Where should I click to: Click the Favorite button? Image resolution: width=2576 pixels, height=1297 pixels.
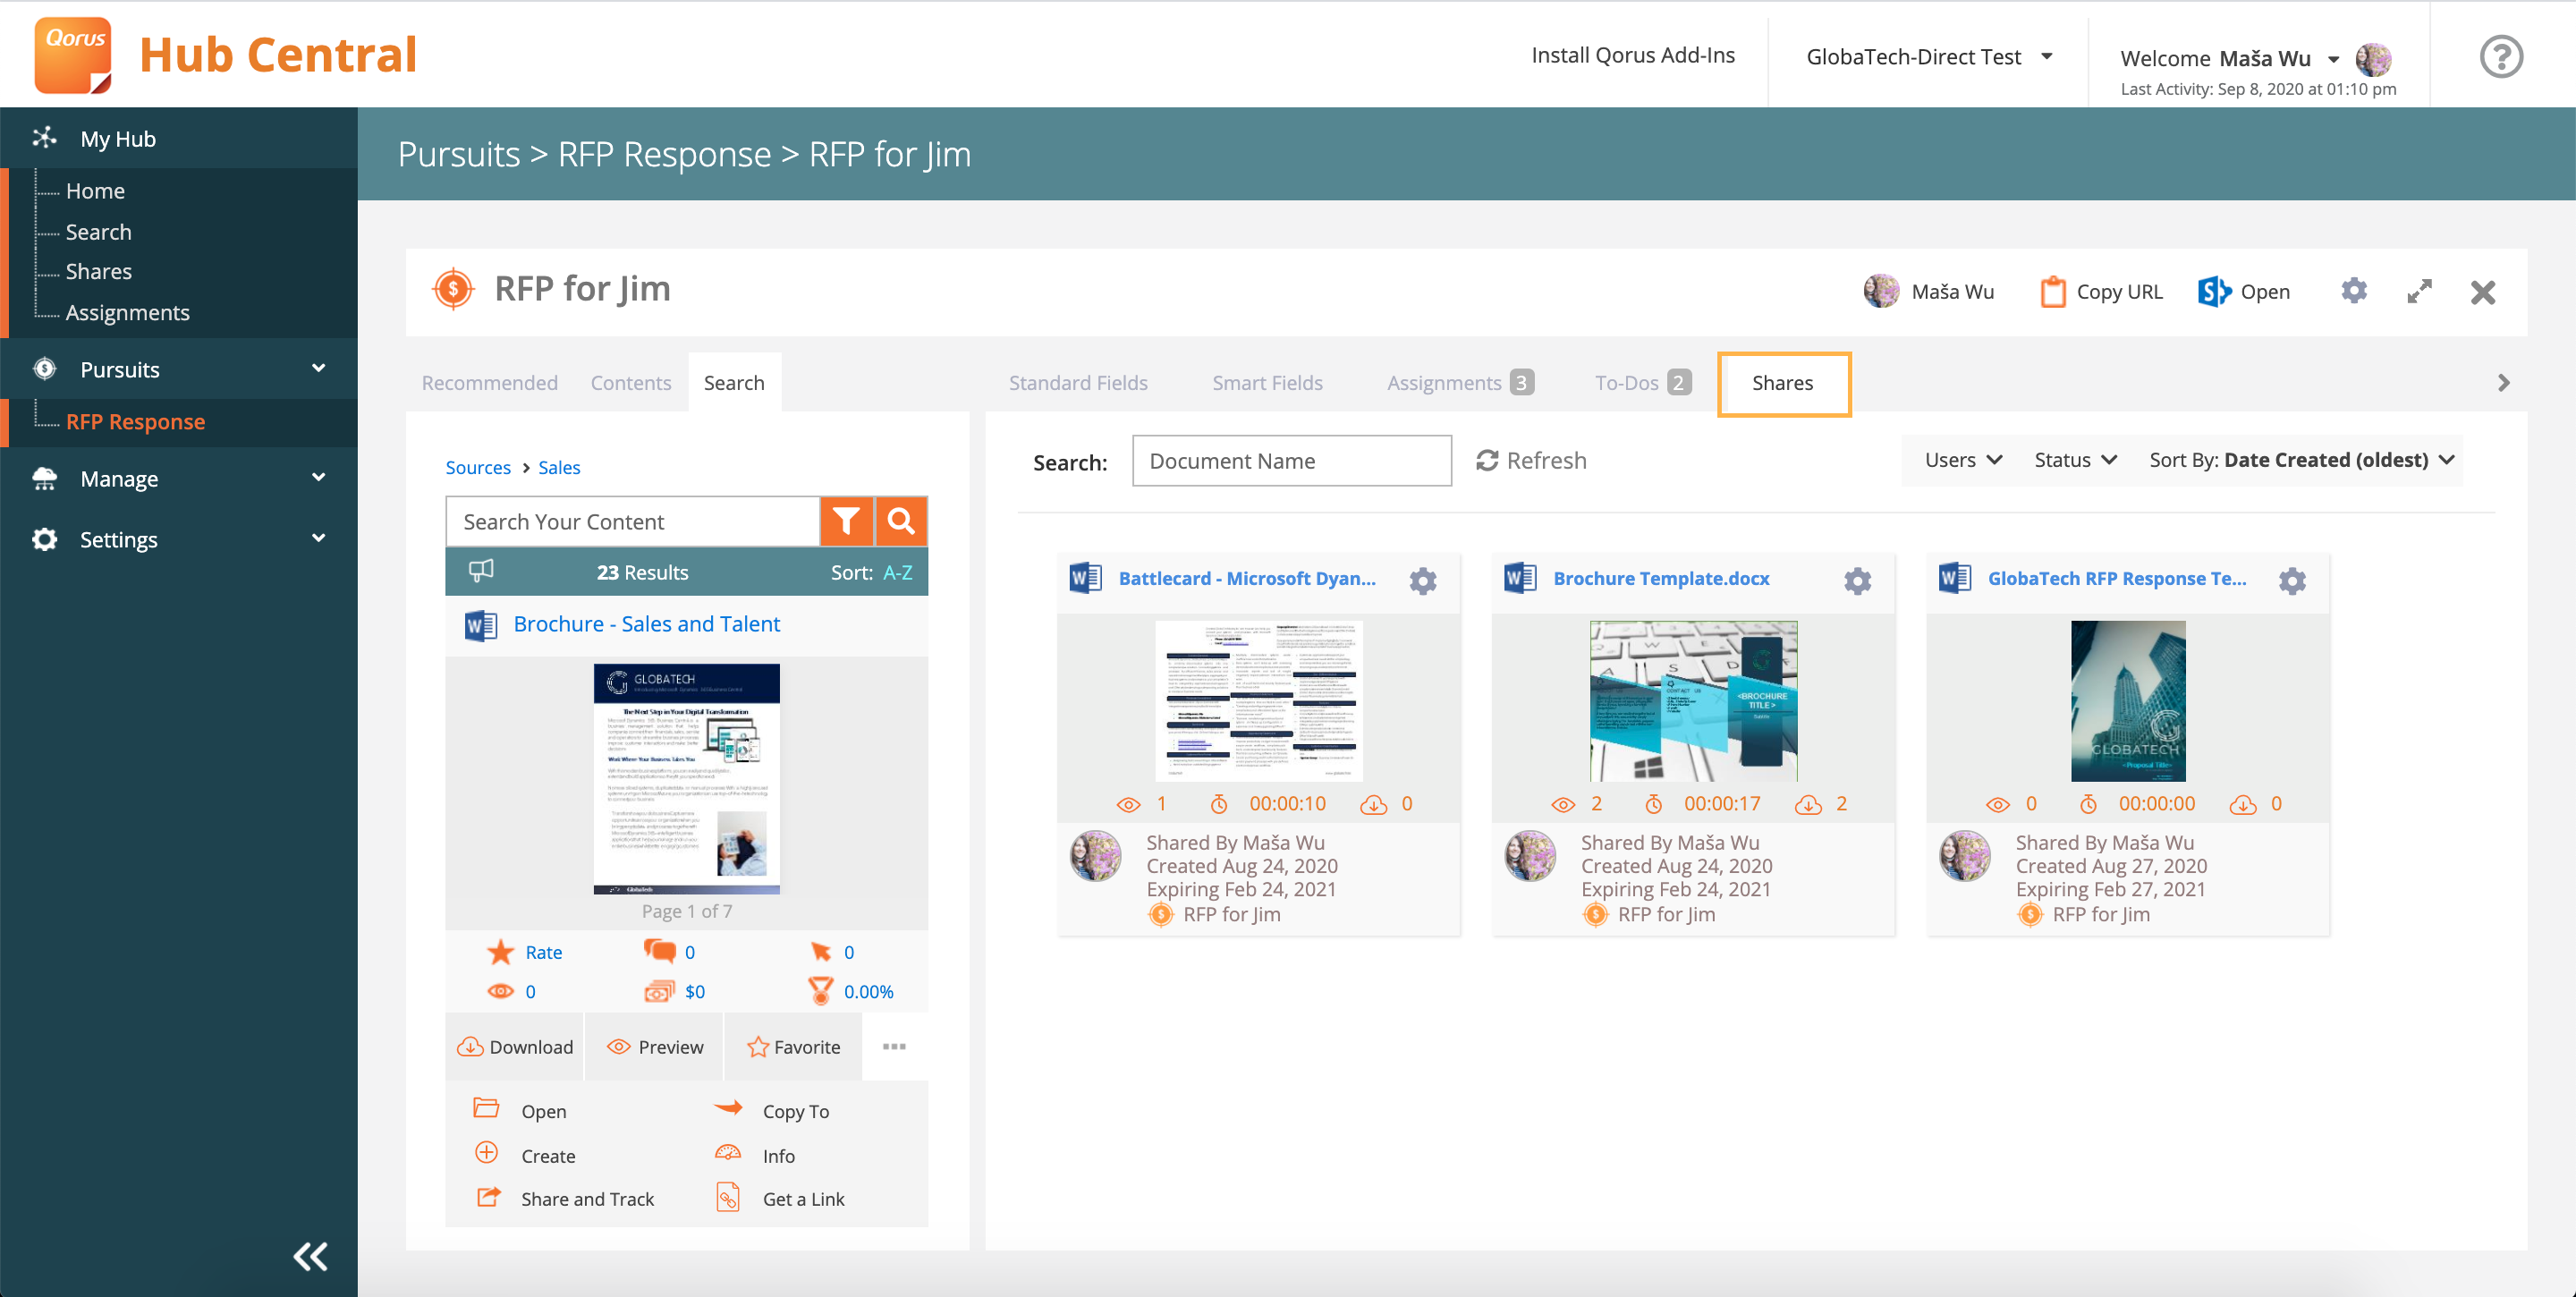click(792, 1046)
